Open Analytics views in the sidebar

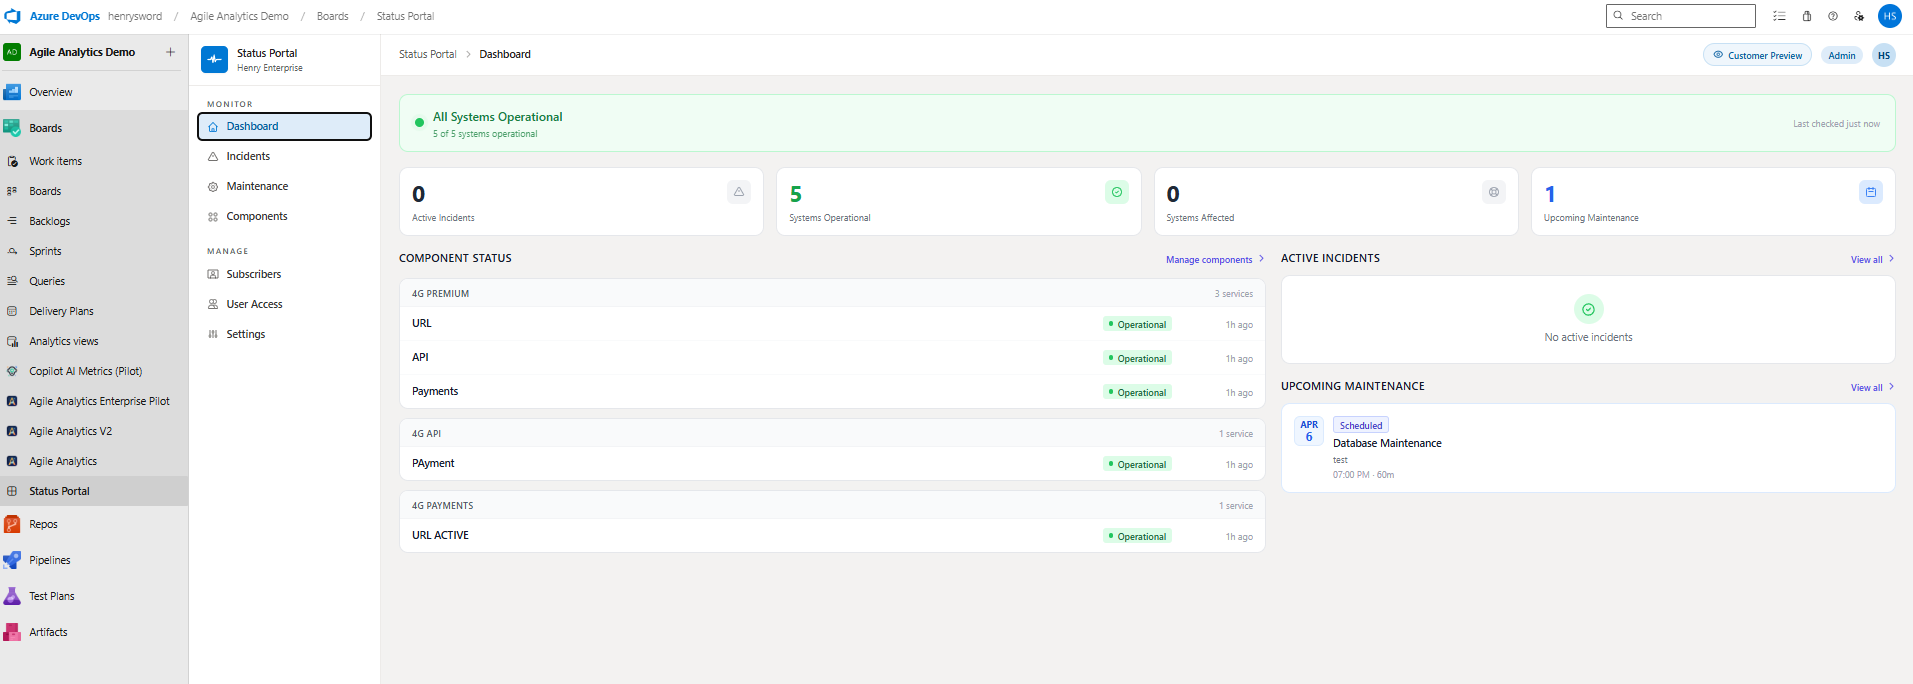pyautogui.click(x=94, y=341)
